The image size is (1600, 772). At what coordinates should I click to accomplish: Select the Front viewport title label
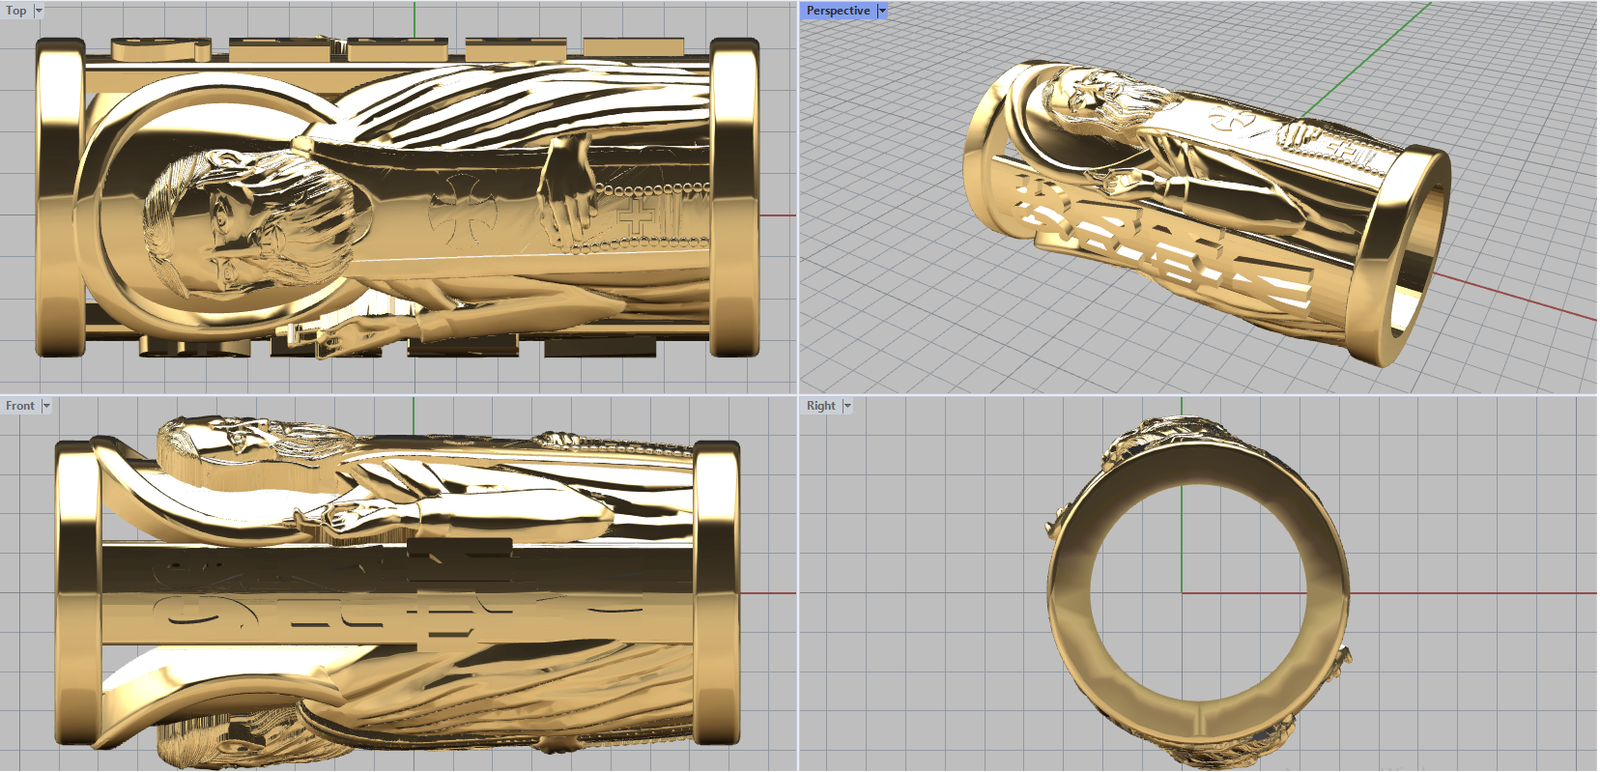point(20,406)
